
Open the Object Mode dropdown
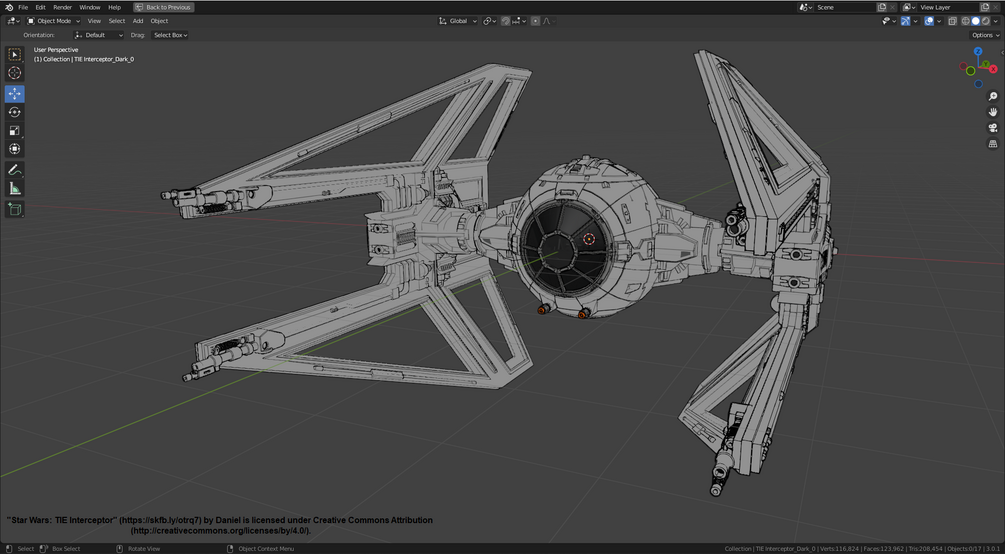[54, 21]
